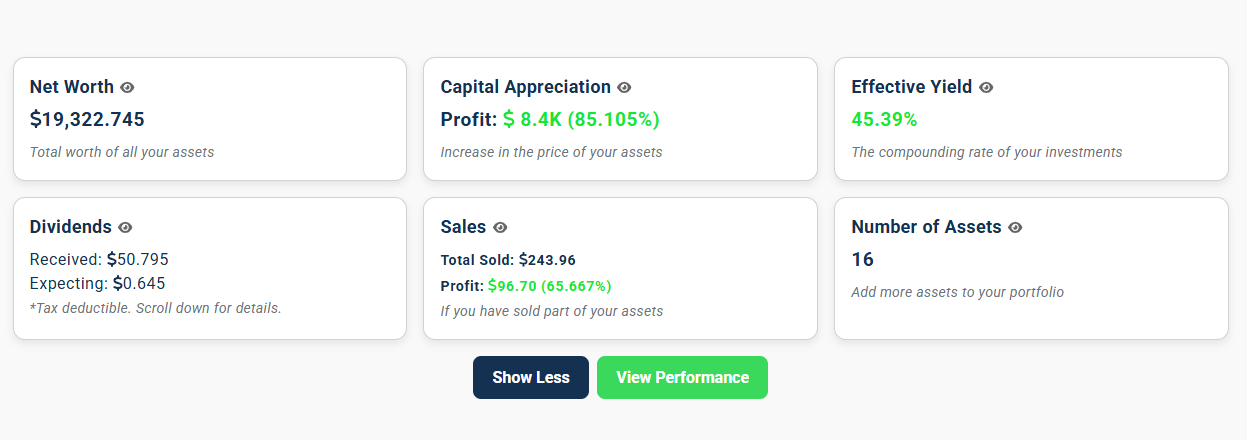The image size is (1247, 440).
Task: Hide Sales values via the eye icon
Action: (500, 227)
